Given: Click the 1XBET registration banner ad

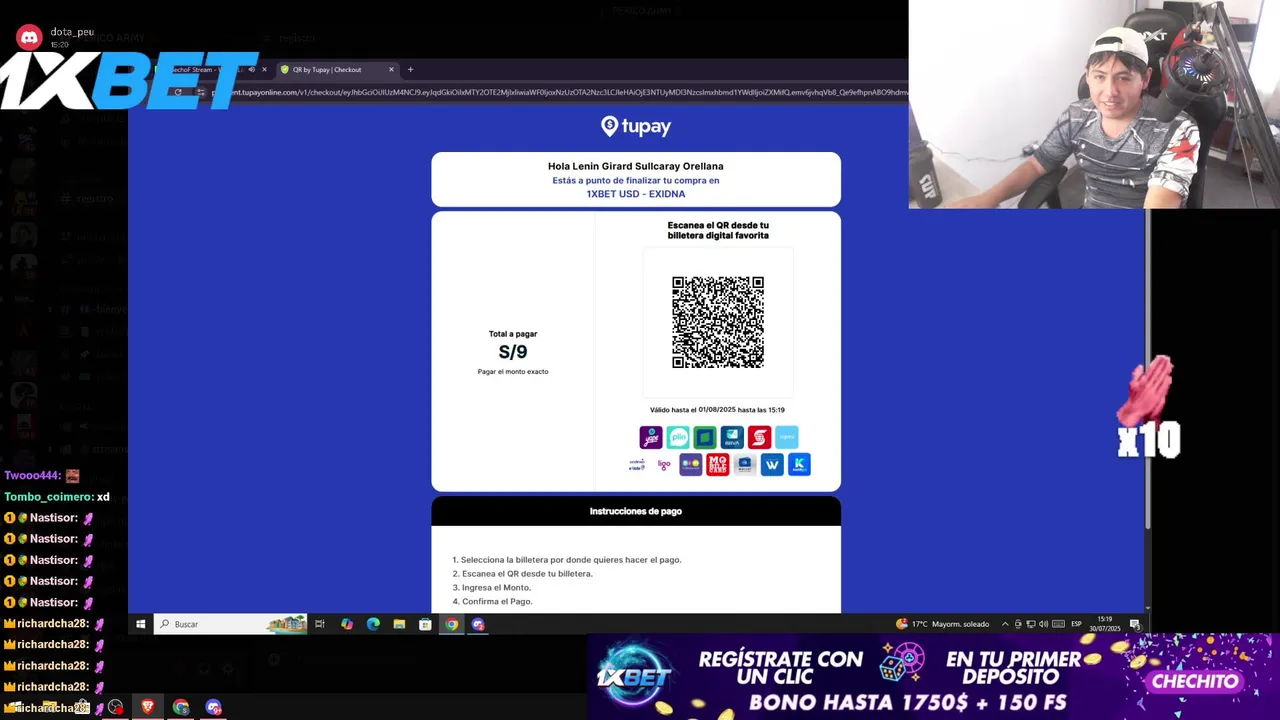Looking at the screenshot, I should coord(933,677).
